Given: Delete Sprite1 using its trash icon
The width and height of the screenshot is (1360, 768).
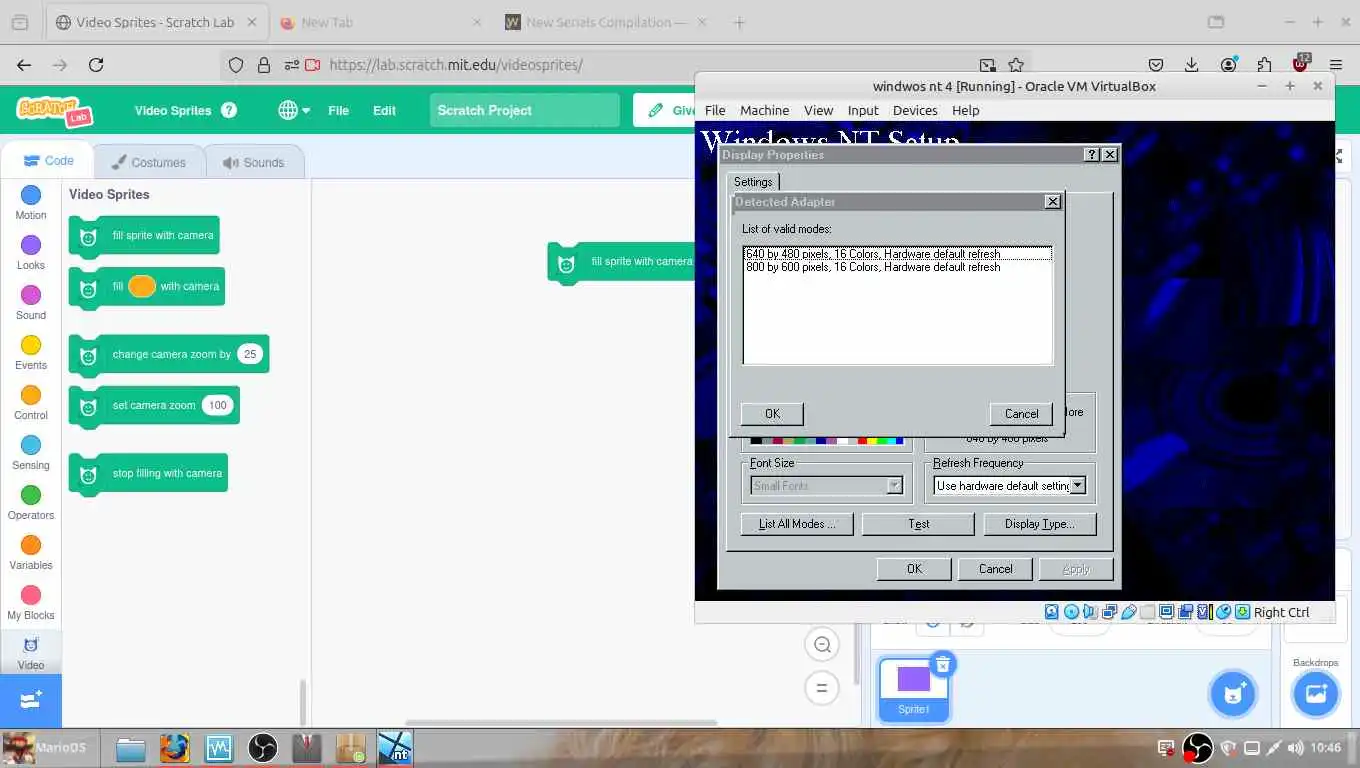Looking at the screenshot, I should [943, 664].
